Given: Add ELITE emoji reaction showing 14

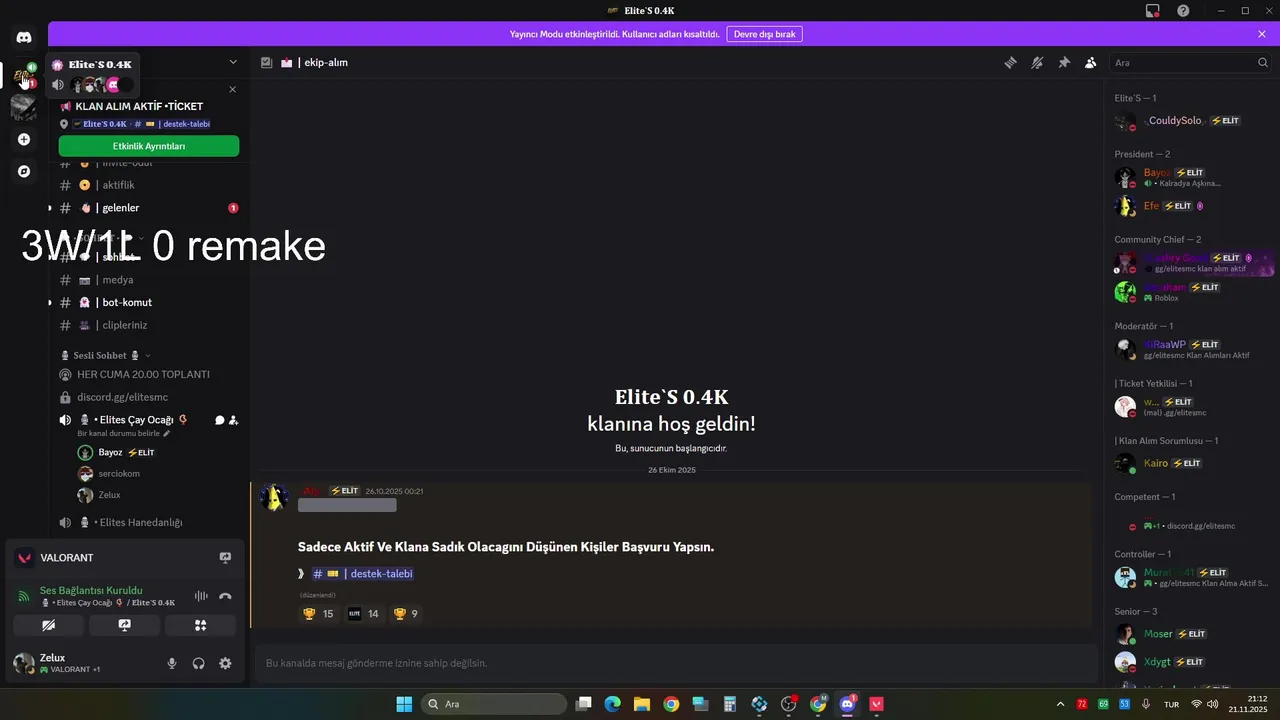Looking at the screenshot, I should (x=364, y=614).
